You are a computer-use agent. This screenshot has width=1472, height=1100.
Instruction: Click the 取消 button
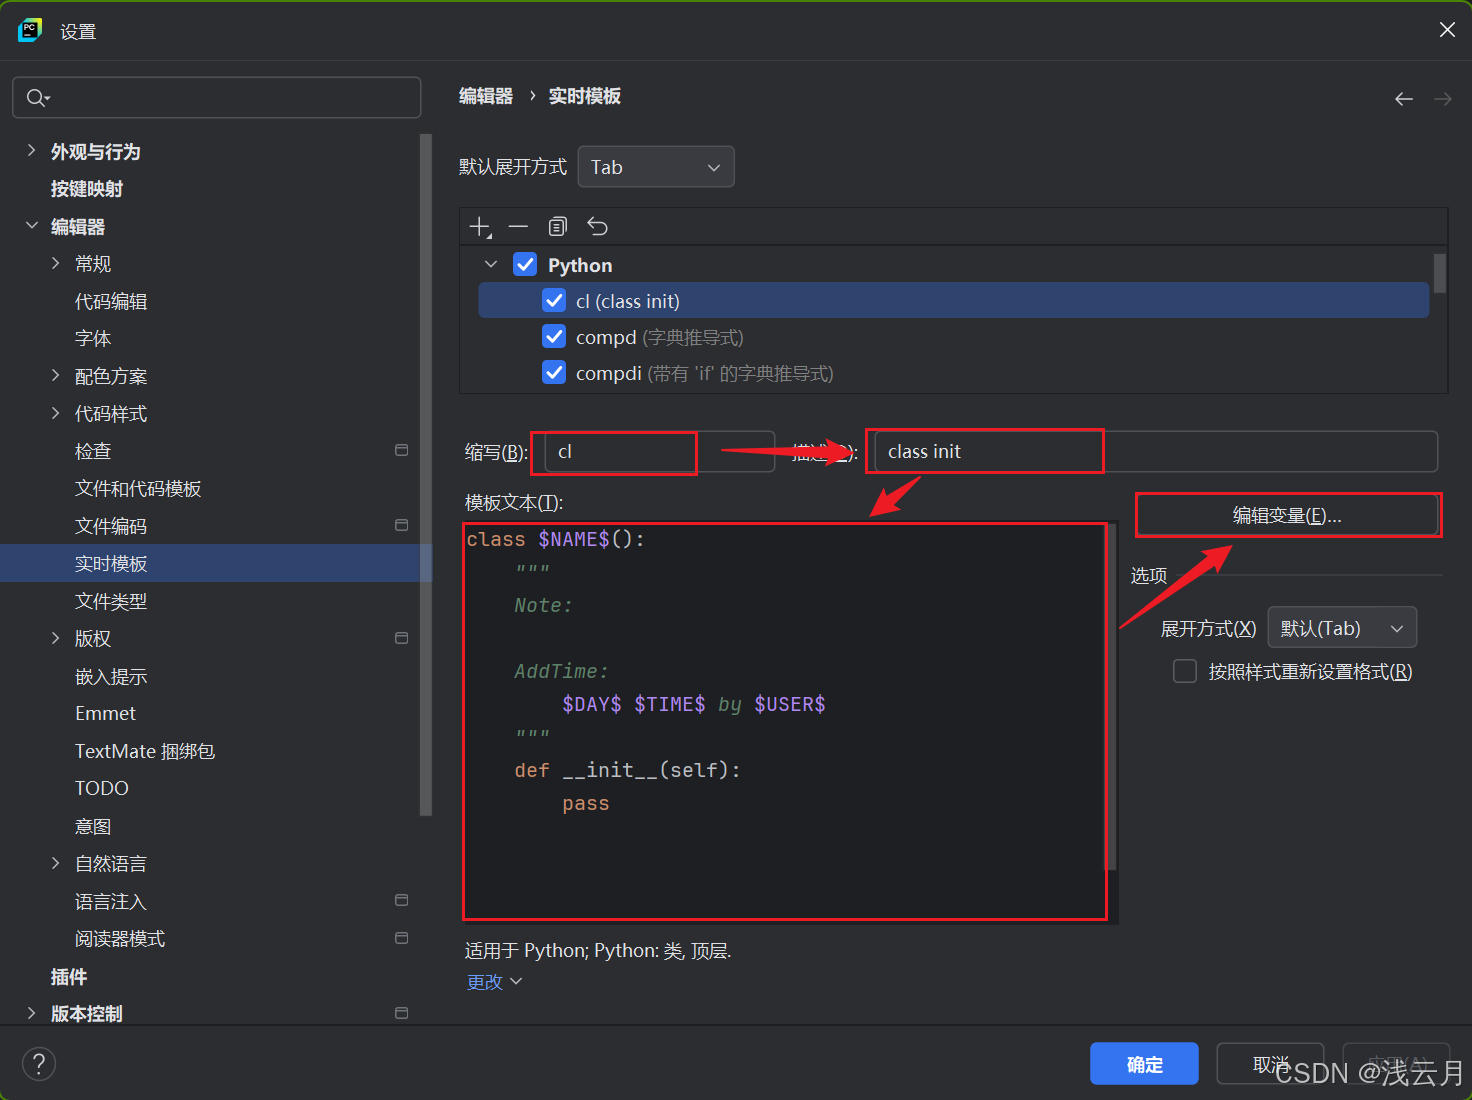click(x=1270, y=1063)
